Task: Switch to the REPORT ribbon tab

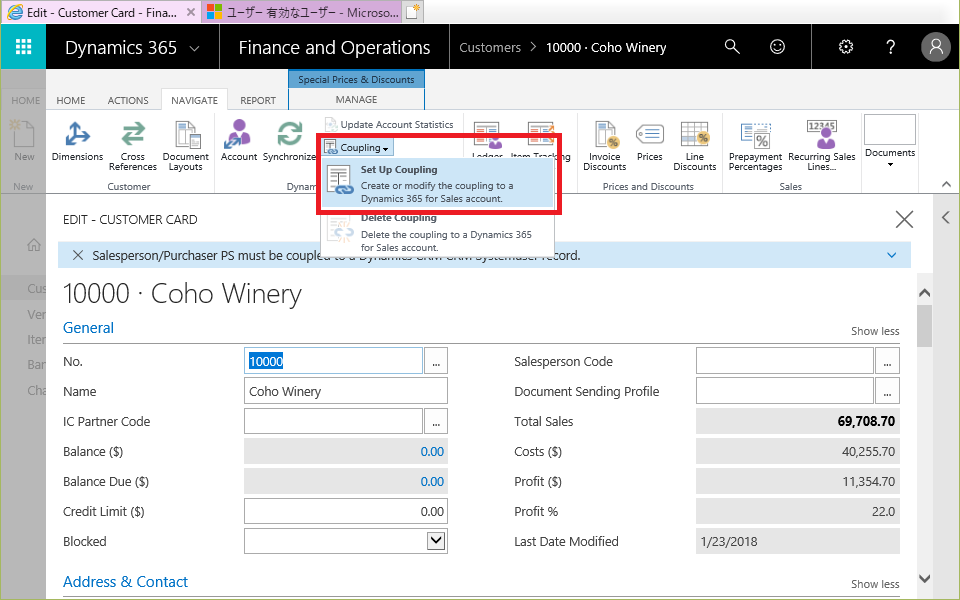Action: tap(258, 100)
